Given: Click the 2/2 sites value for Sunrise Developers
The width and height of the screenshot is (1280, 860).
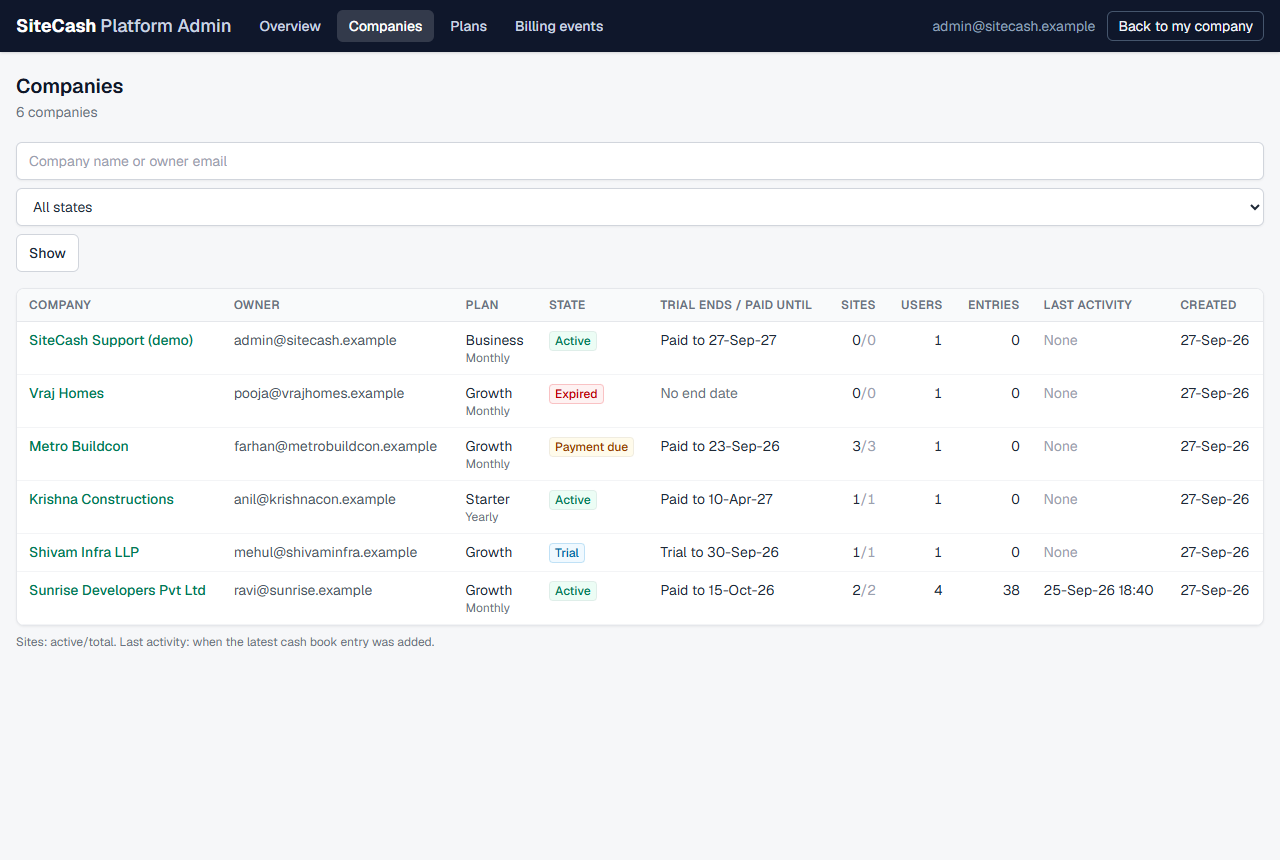Looking at the screenshot, I should 864,590.
